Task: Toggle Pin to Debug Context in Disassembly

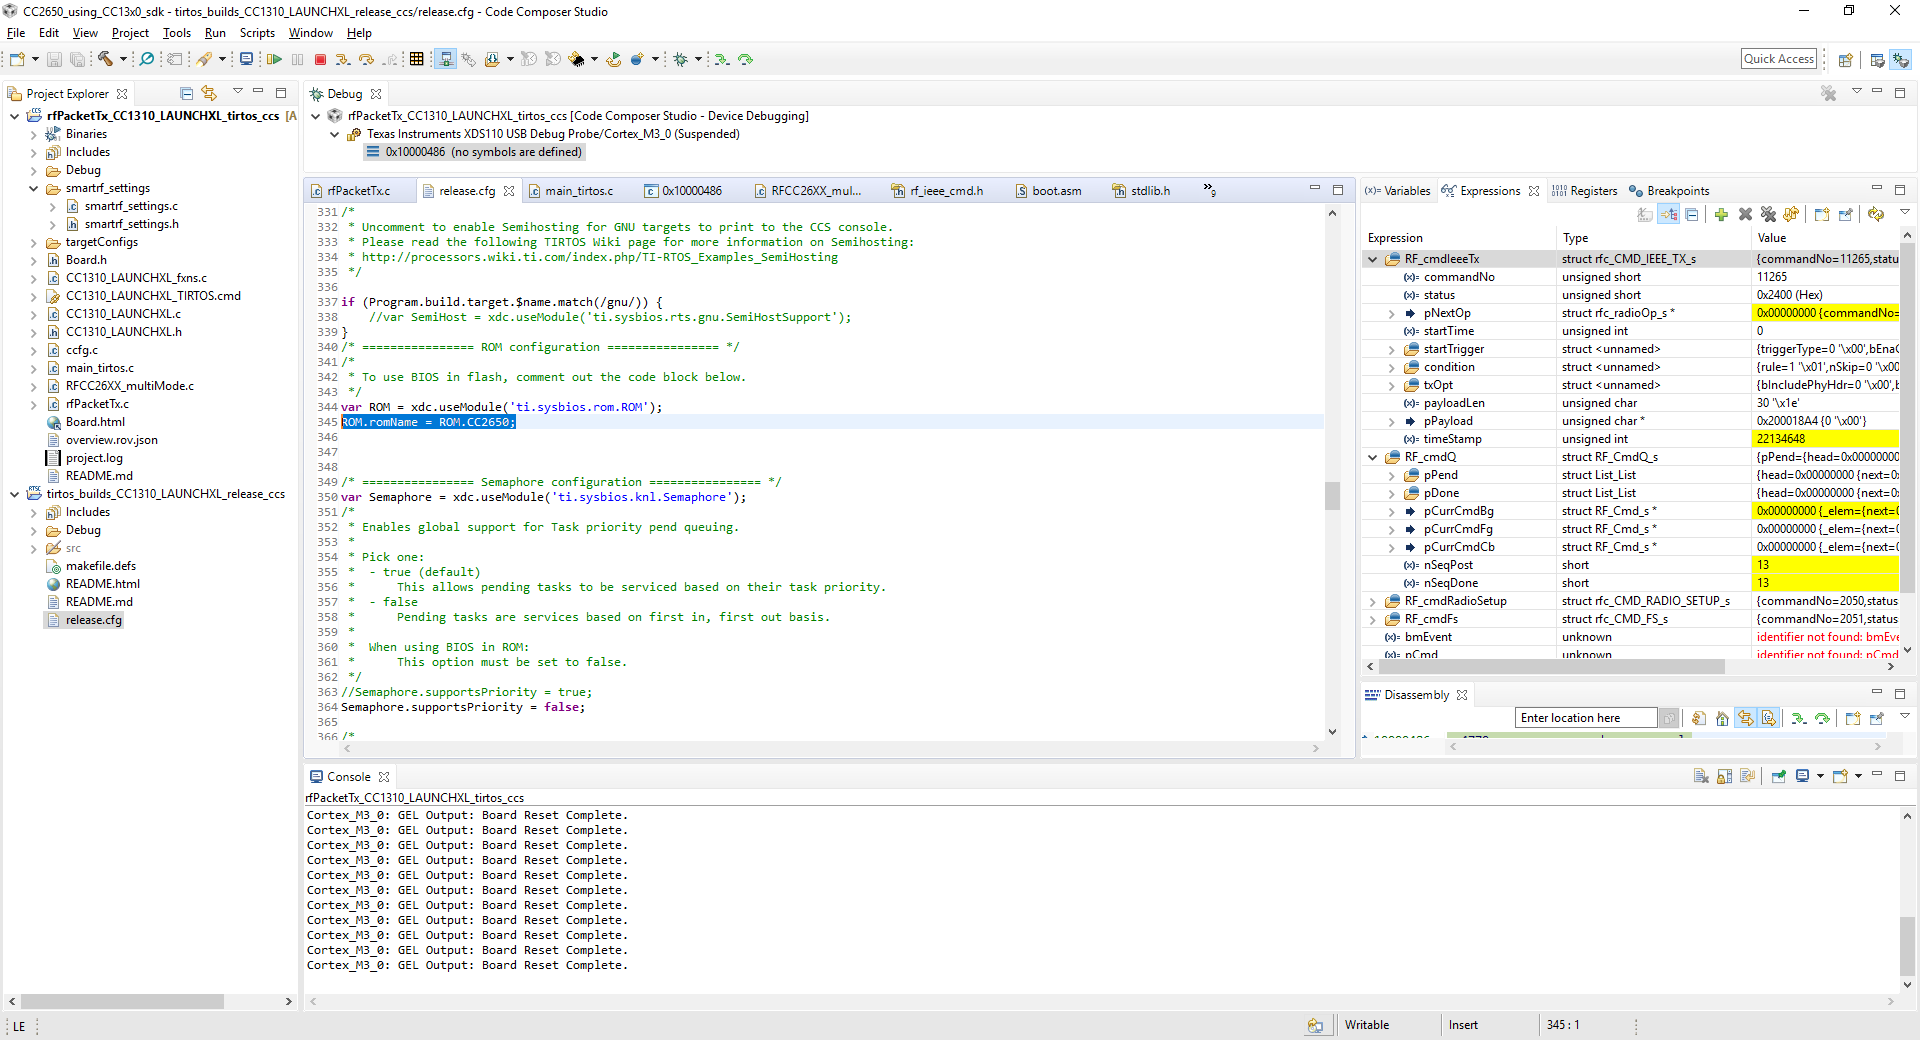Action: 1877,718
